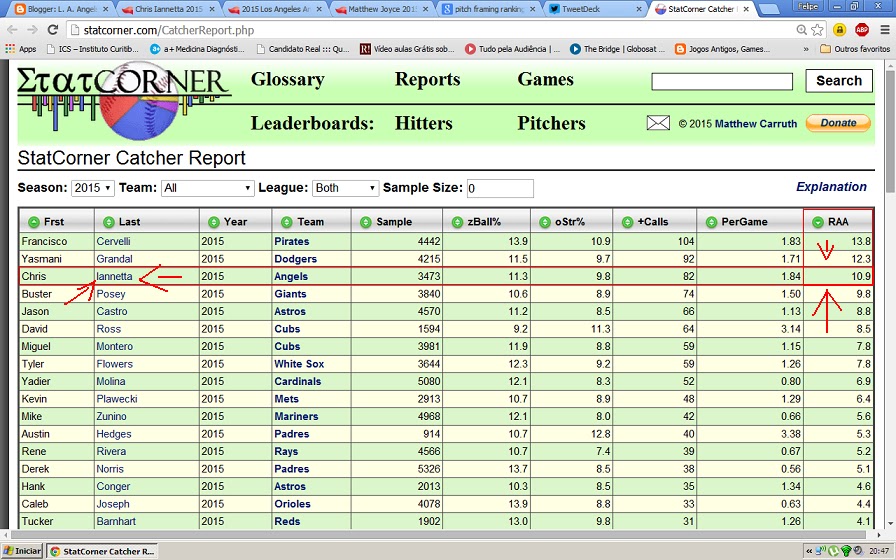This screenshot has height=560, width=896.
Task: Click the Iniciar start button
Action: 23,551
